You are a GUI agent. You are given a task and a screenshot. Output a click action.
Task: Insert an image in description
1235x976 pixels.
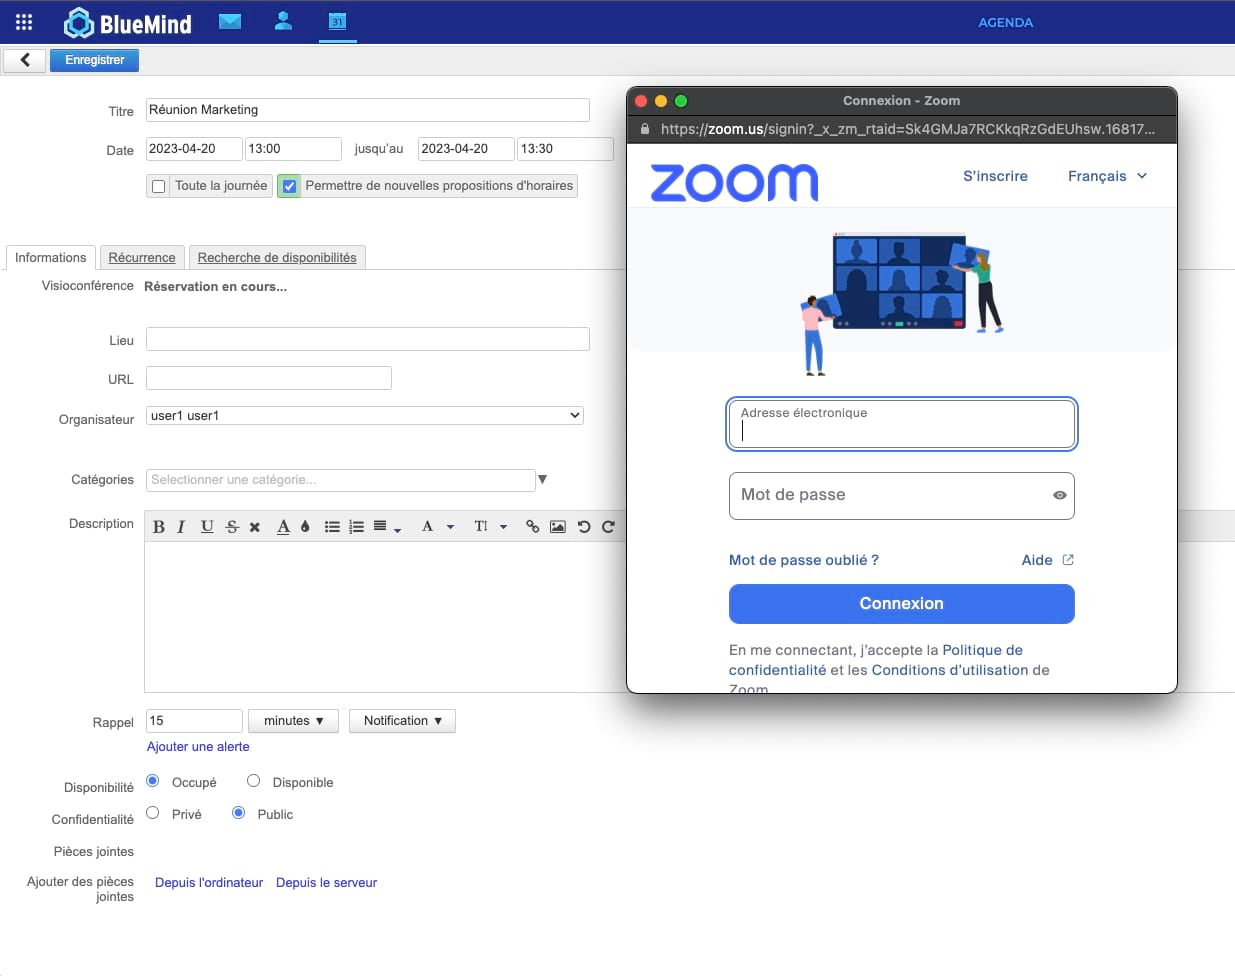click(x=558, y=527)
